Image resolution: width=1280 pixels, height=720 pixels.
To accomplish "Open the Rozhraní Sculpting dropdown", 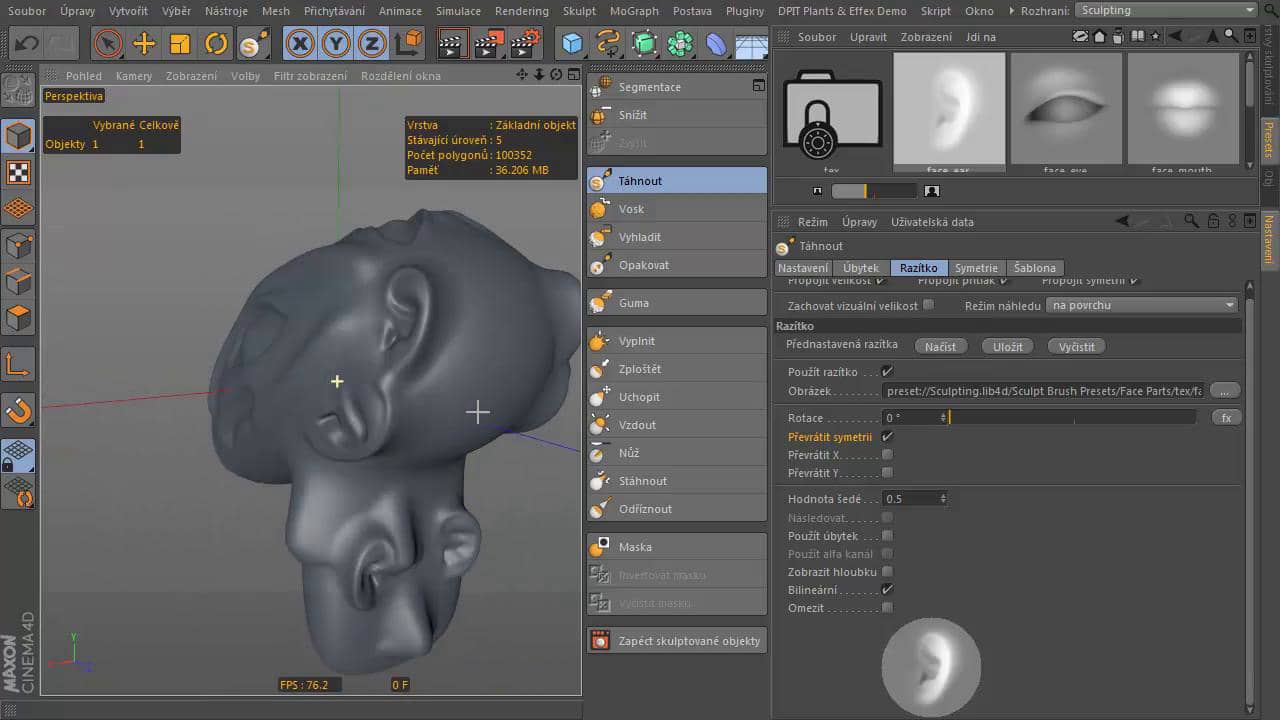I will pos(1166,10).
